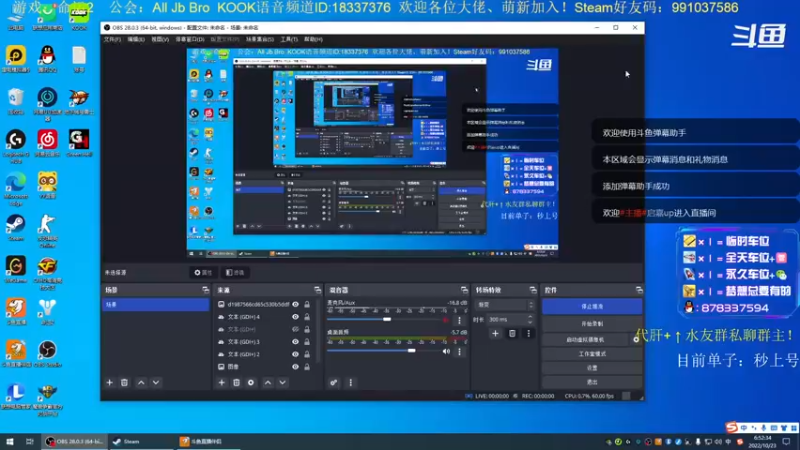Image resolution: width=800 pixels, height=450 pixels.
Task: Remove scene transition with trash icon
Action: pos(512,334)
